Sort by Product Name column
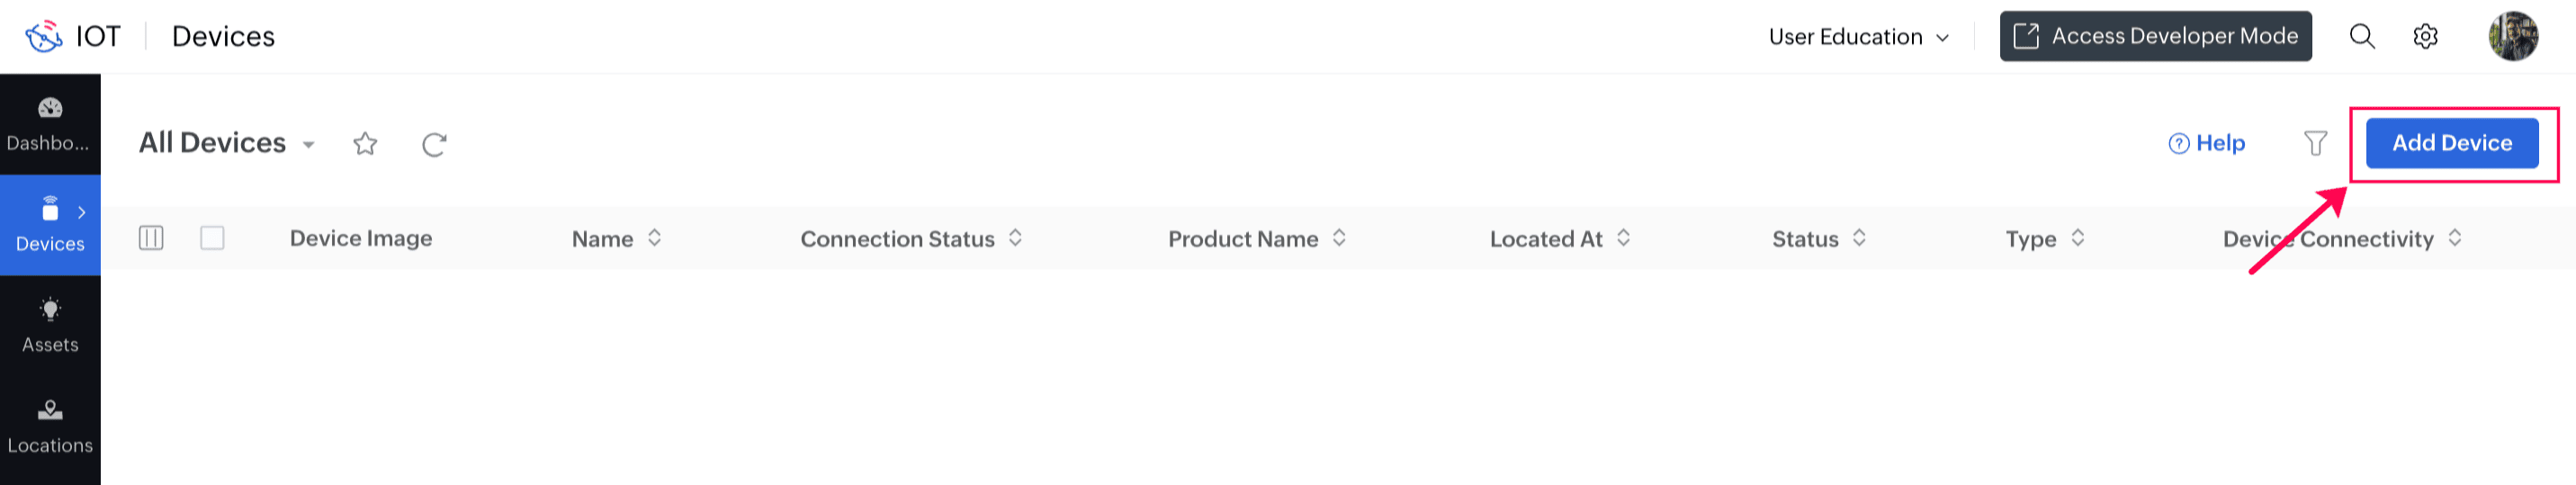Screen dimensions: 2576x485 [x=1339, y=238]
